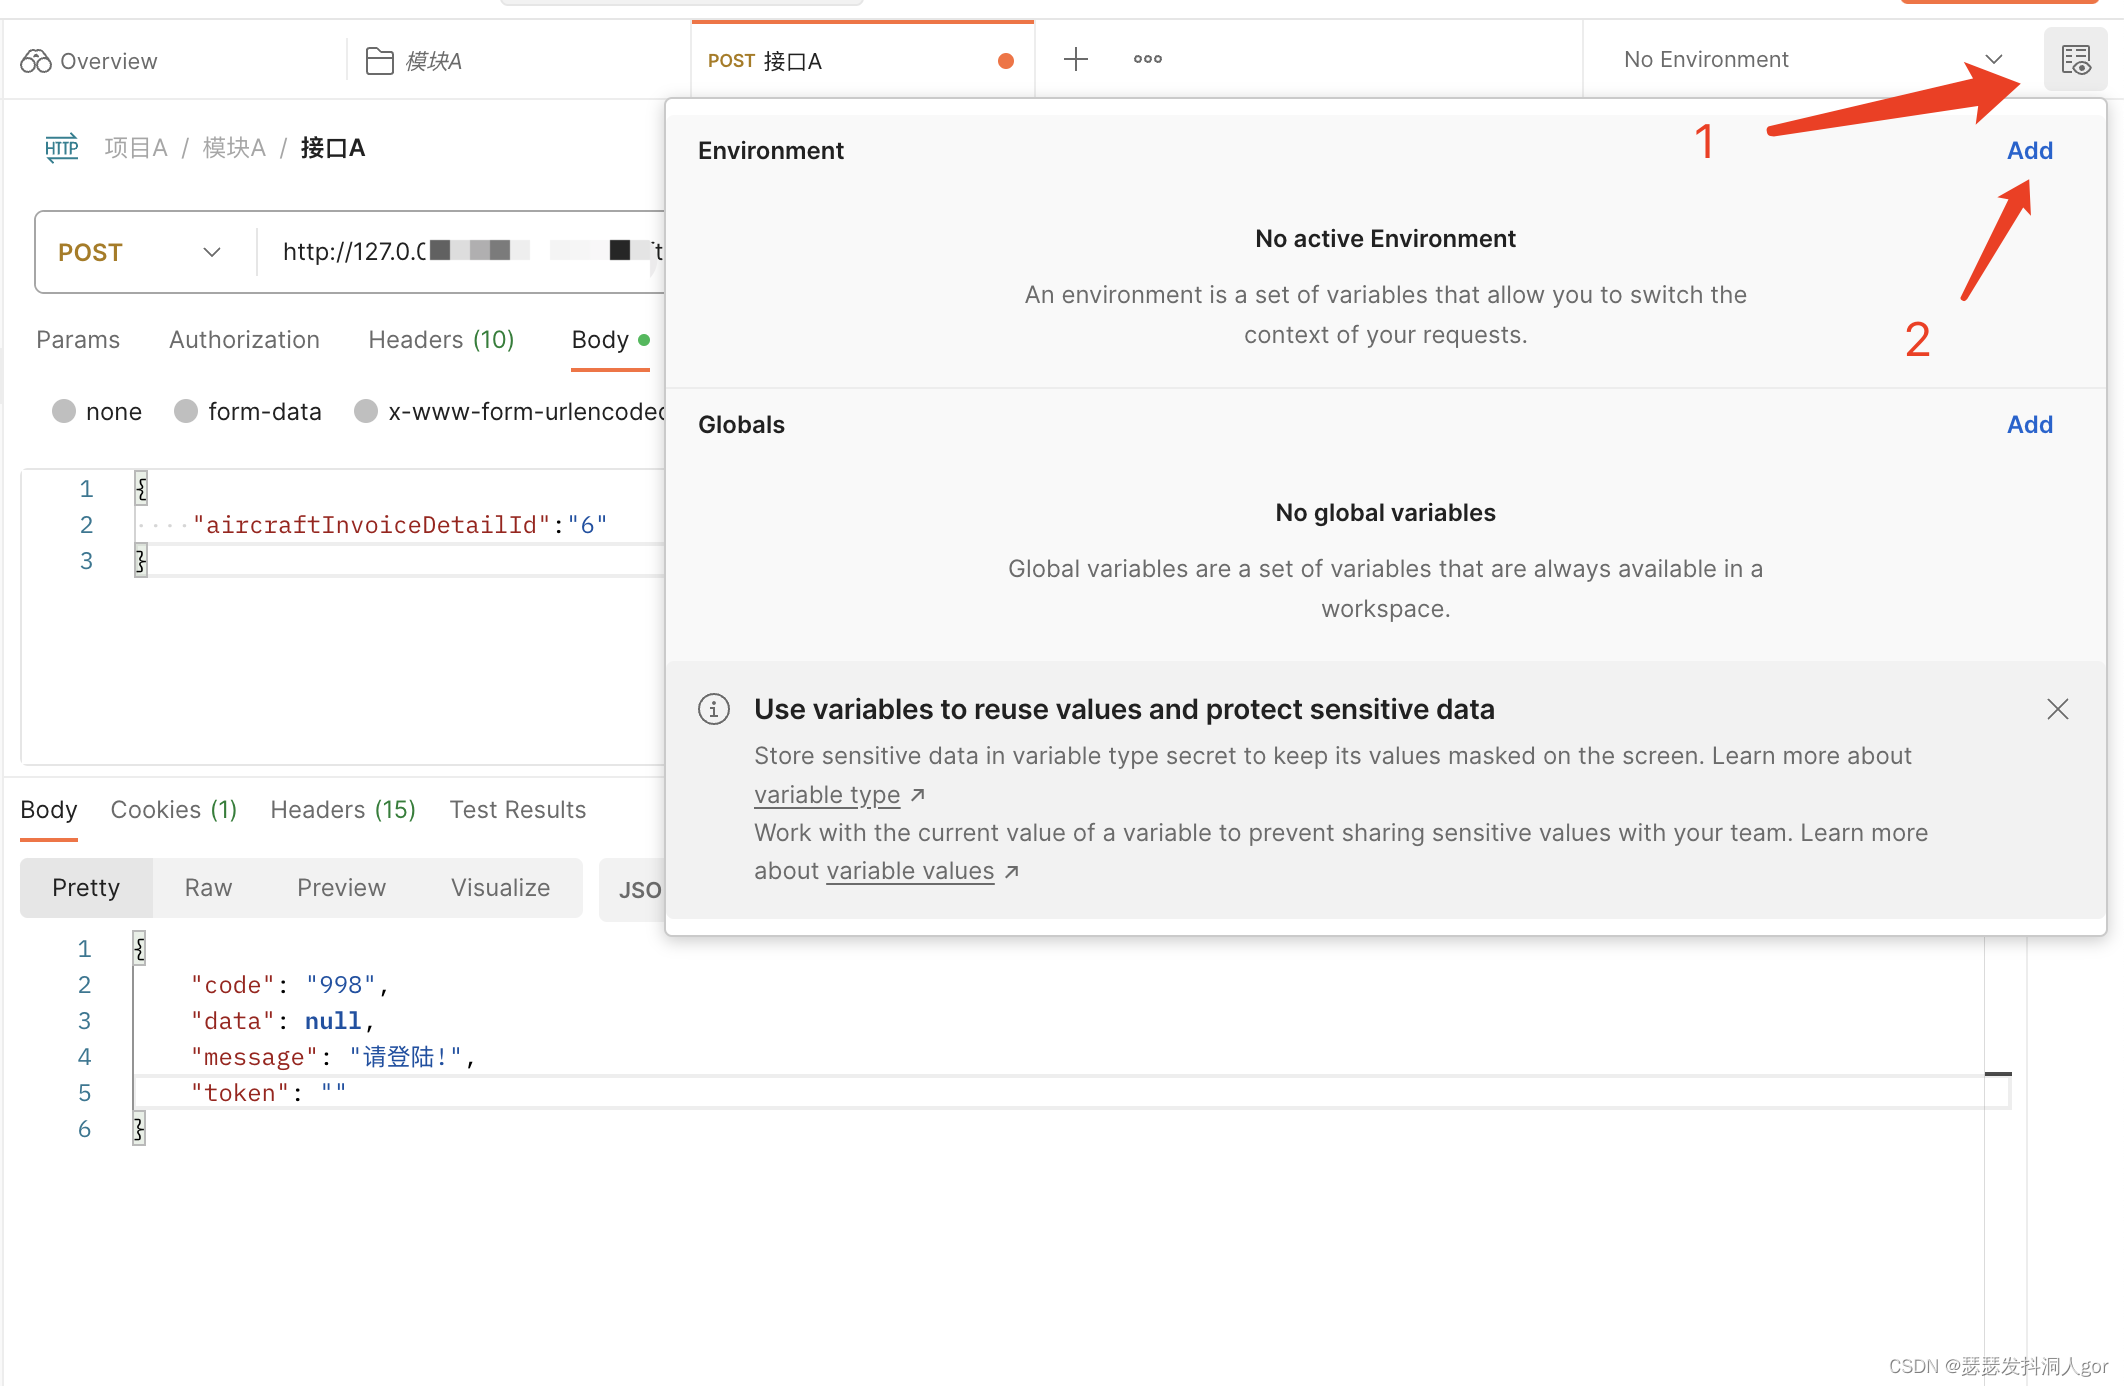
Task: Close the variables info banner
Action: [x=2058, y=709]
